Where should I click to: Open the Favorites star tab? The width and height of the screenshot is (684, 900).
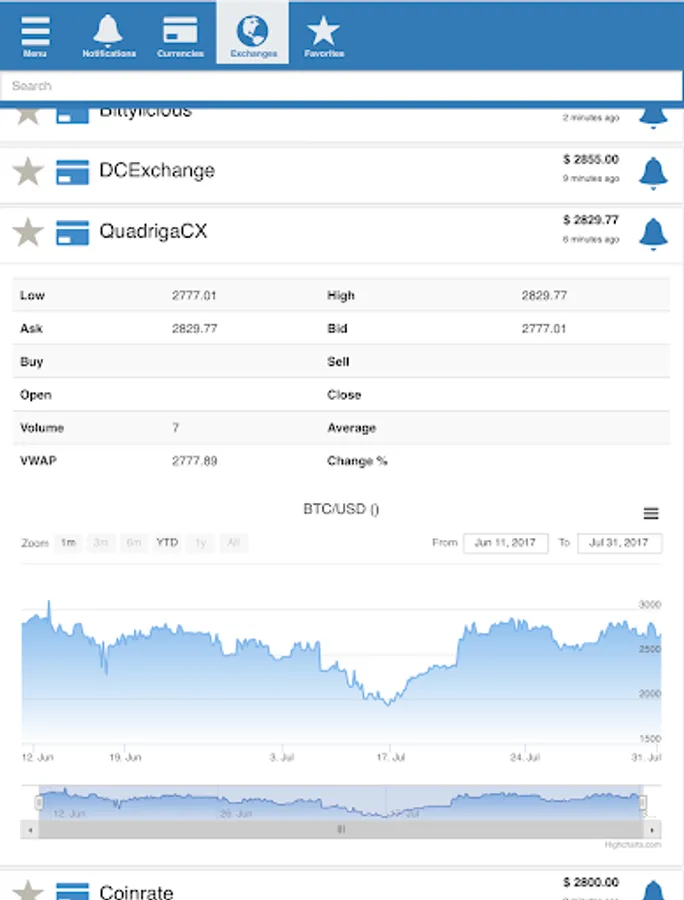click(324, 35)
